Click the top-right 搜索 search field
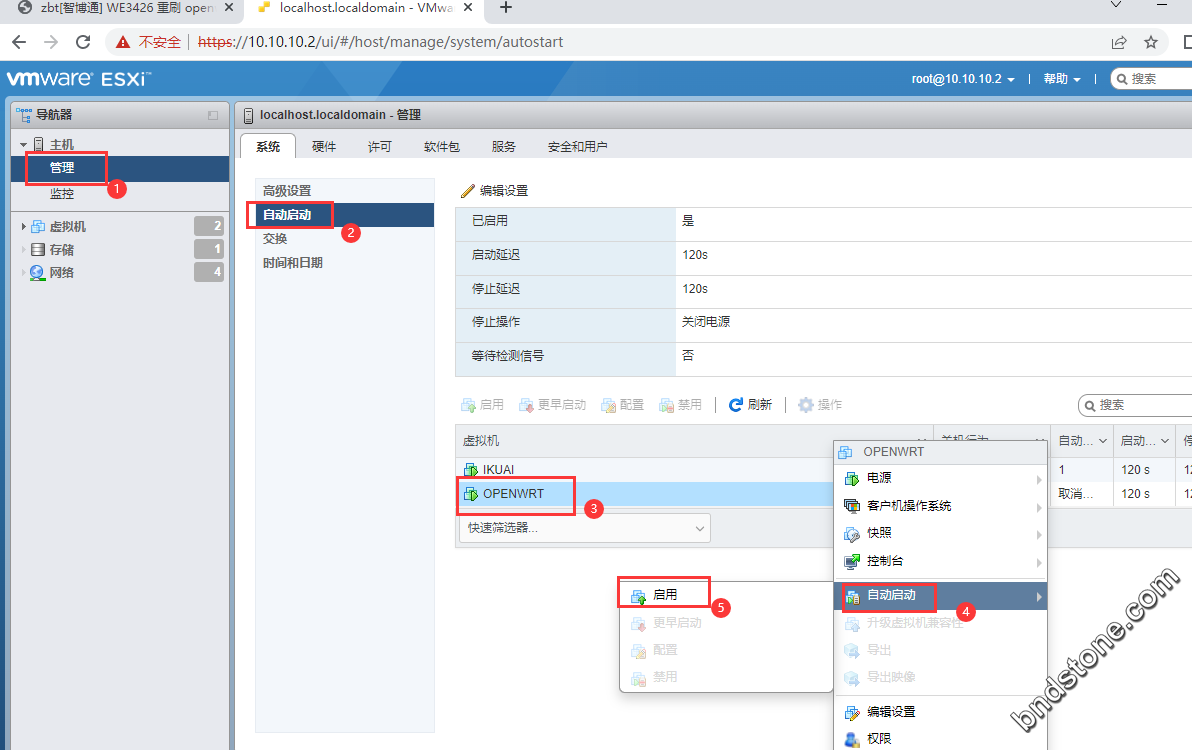This screenshot has height=750, width=1192. 1154,79
